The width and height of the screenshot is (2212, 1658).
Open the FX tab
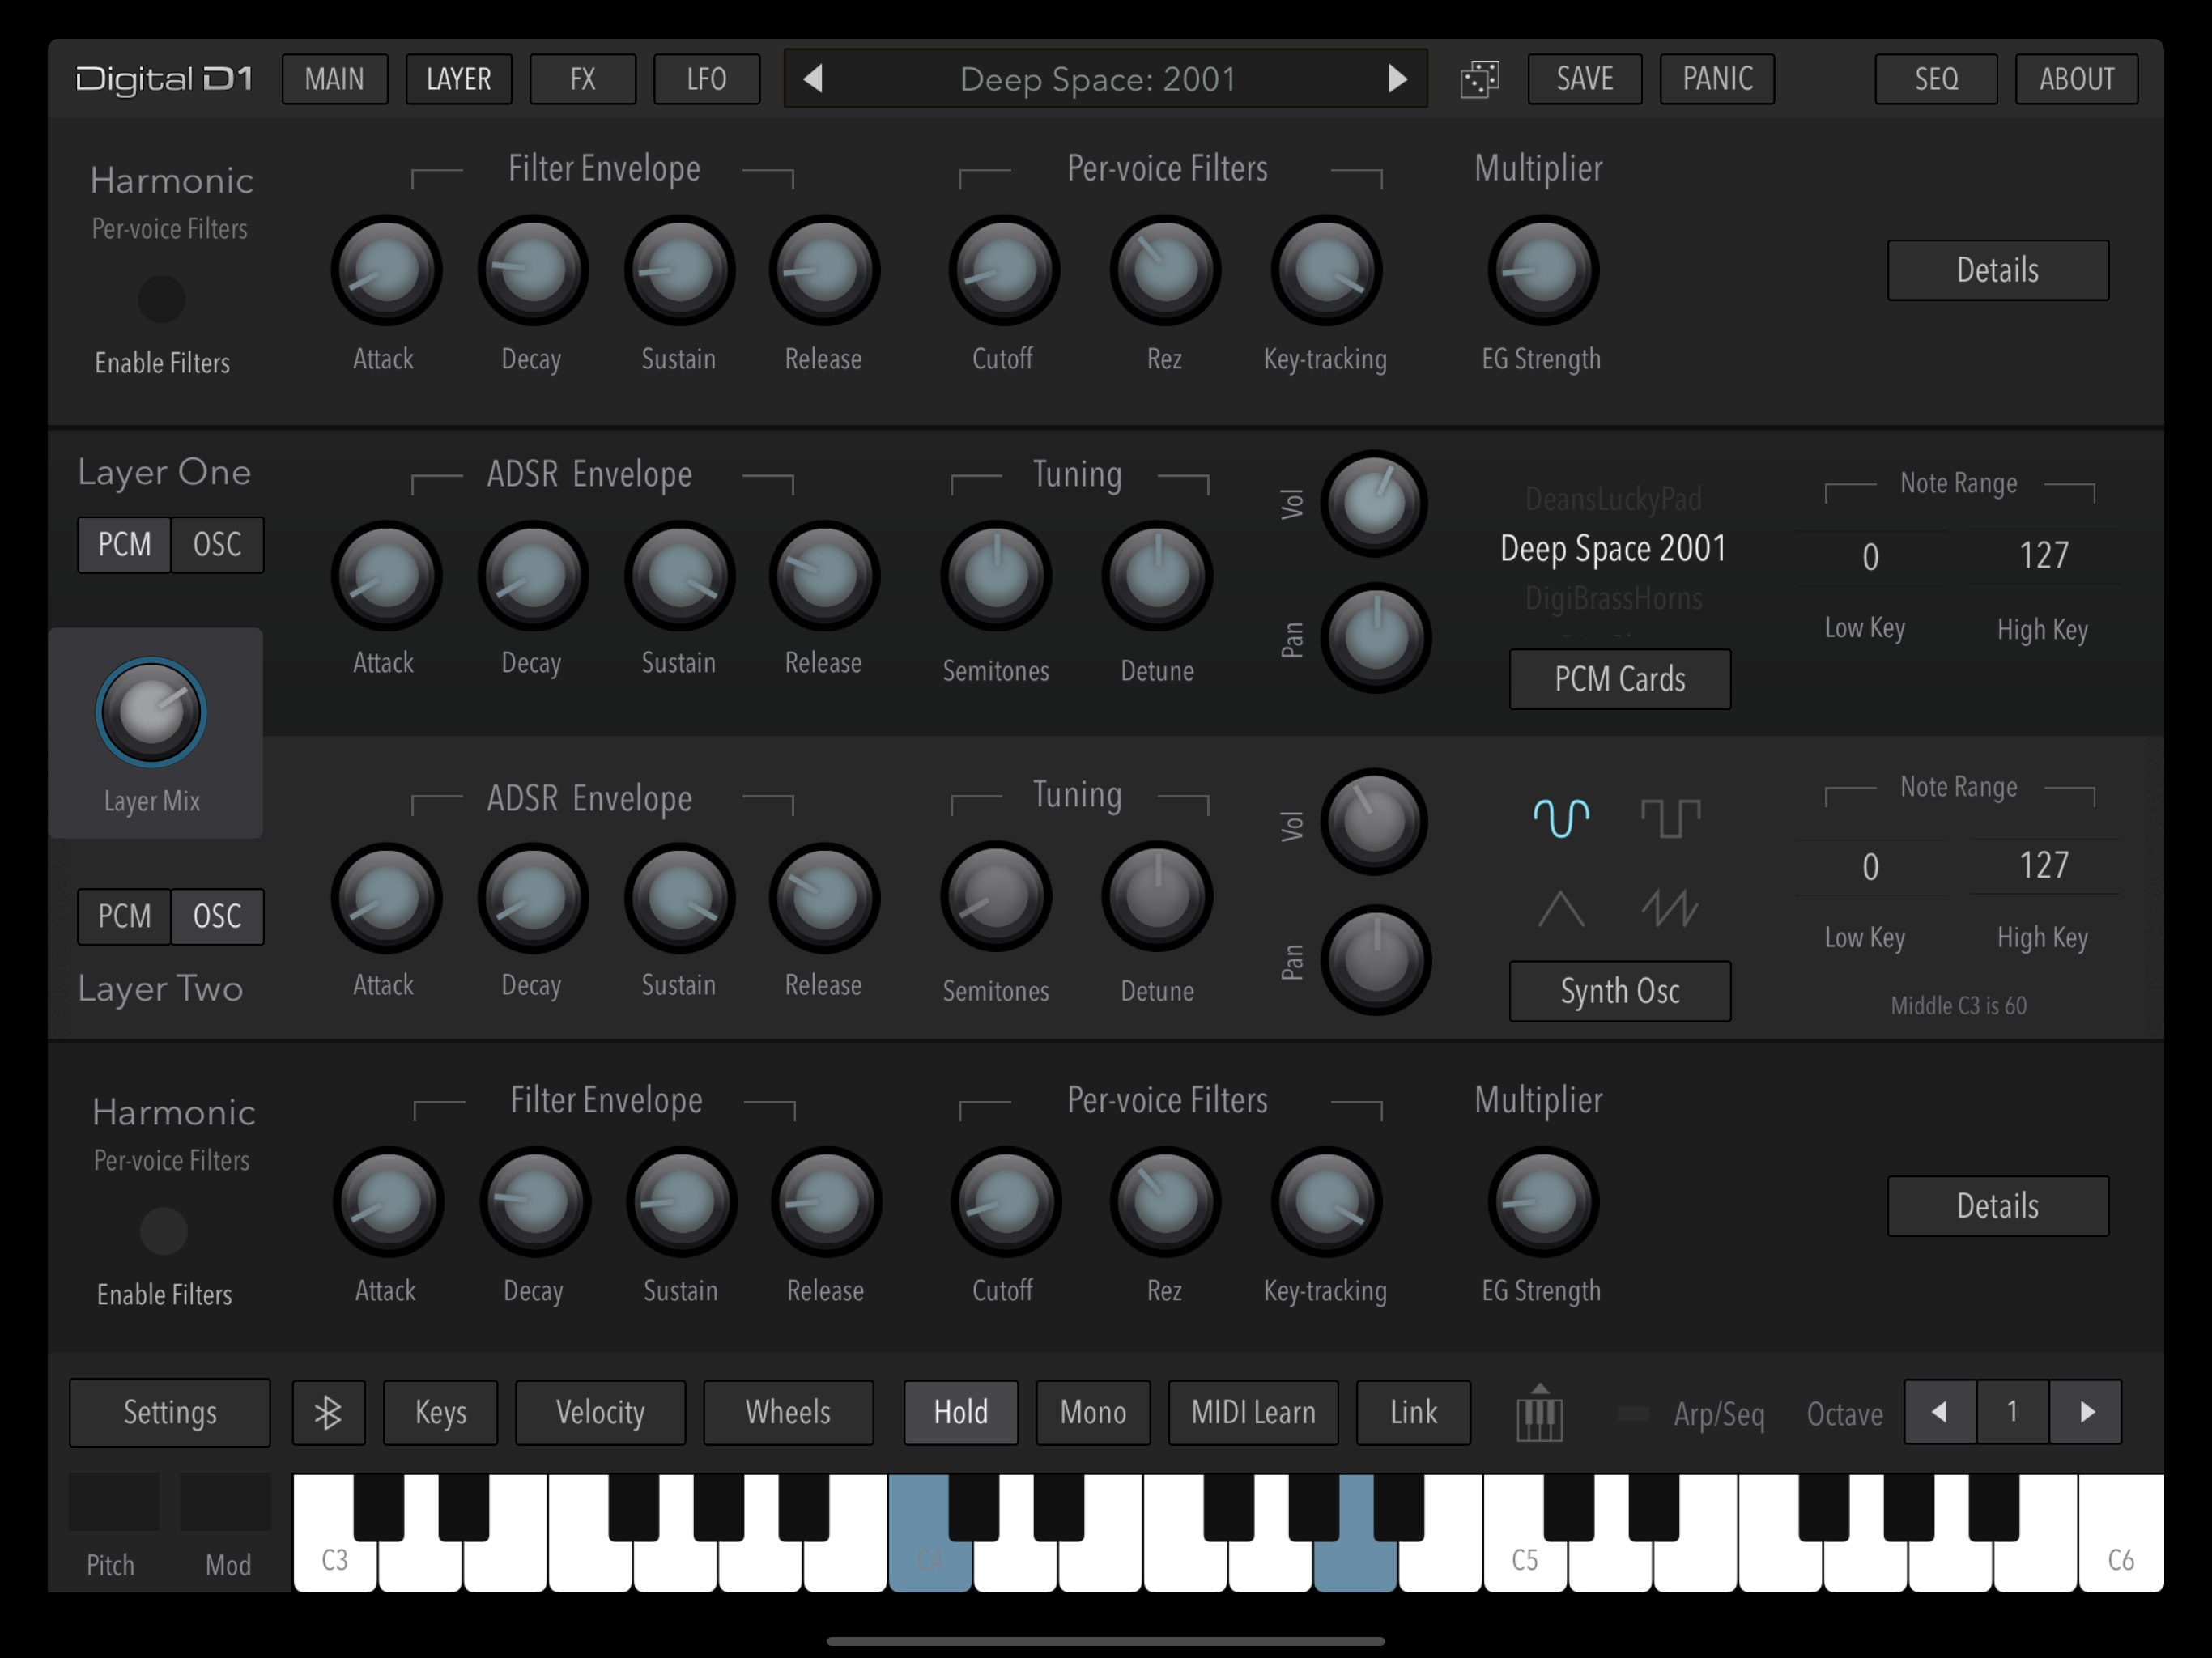[x=583, y=79]
